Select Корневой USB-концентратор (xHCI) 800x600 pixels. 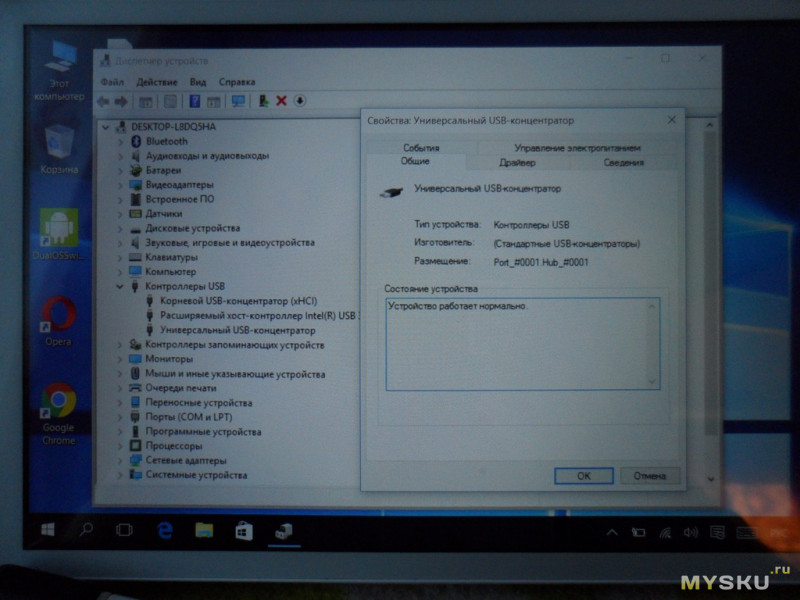point(239,302)
